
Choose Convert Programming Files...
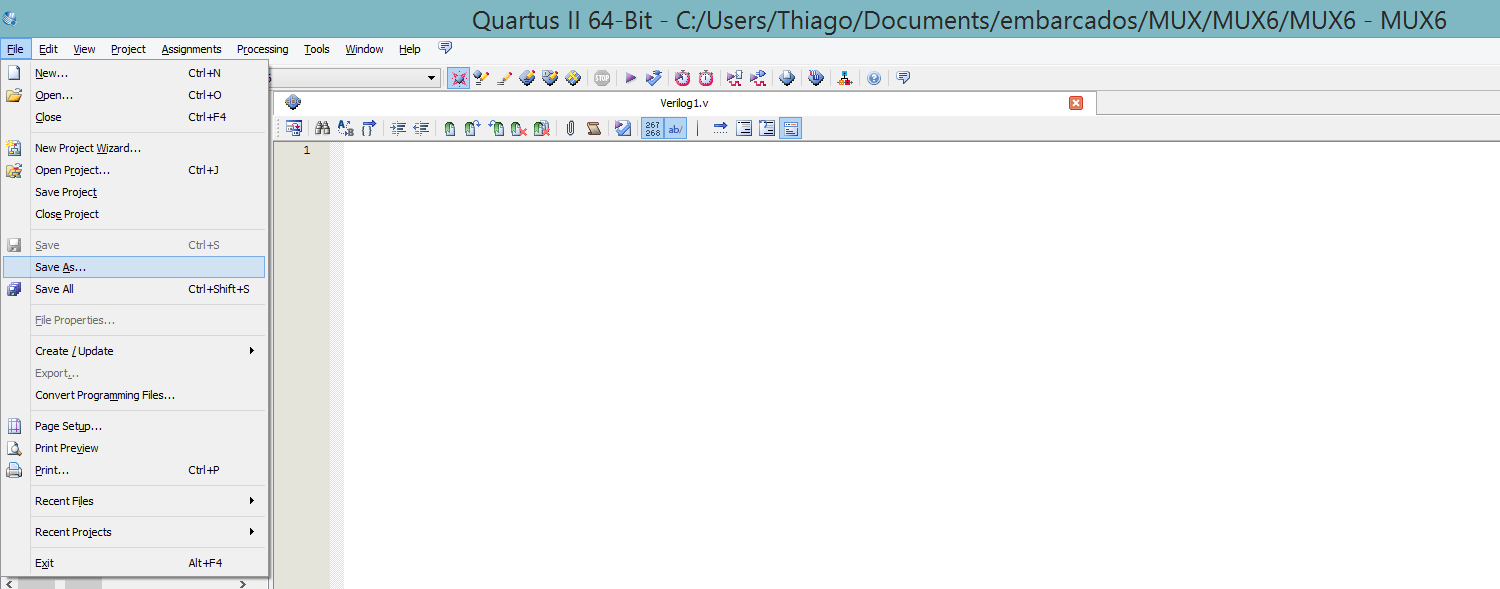click(x=134, y=395)
